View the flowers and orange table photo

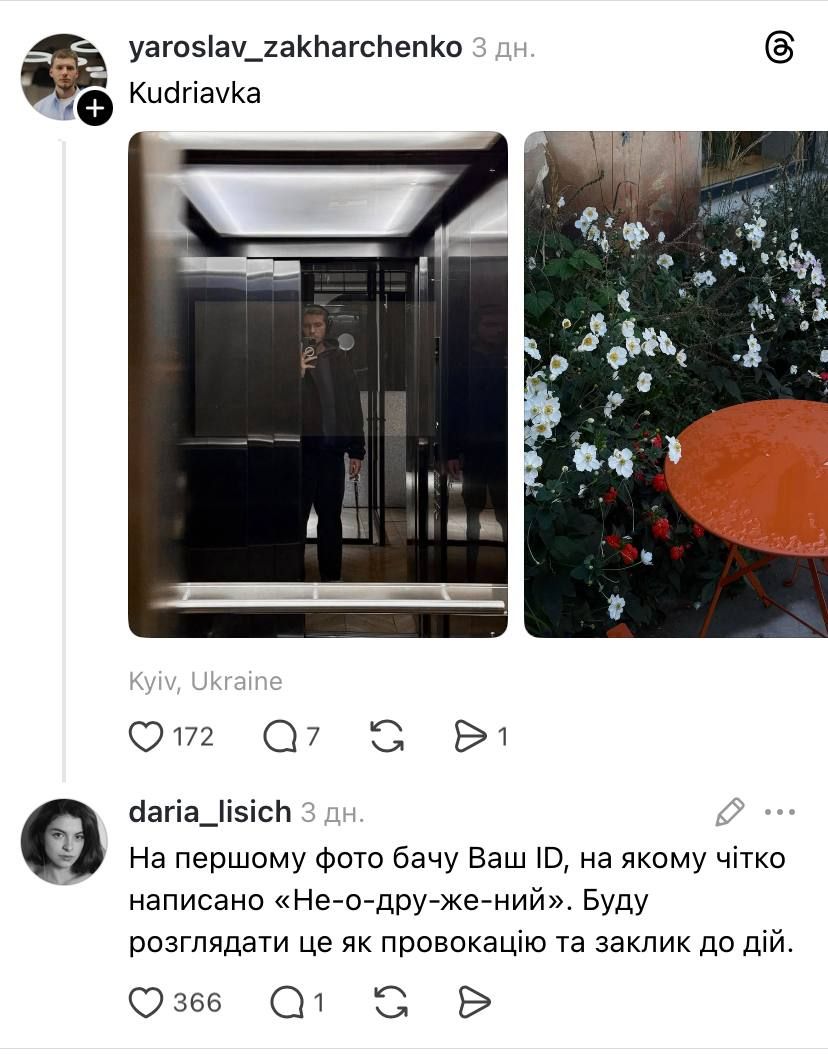(x=676, y=384)
